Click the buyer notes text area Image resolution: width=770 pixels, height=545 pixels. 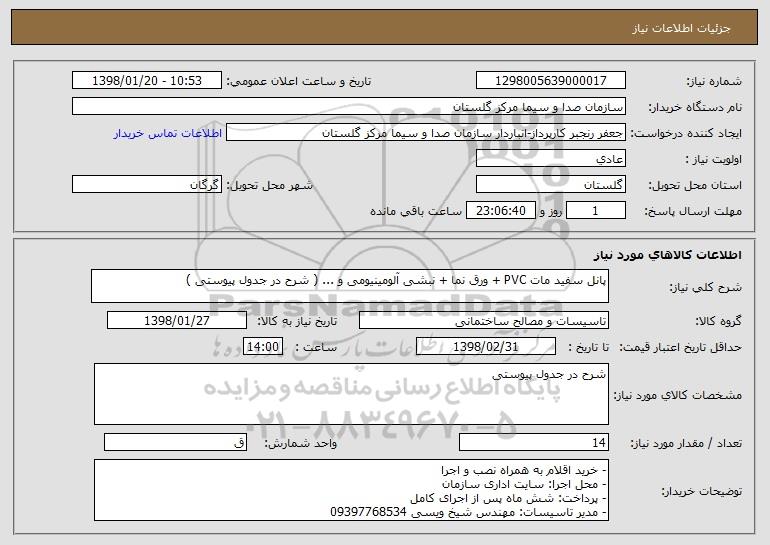(351, 490)
